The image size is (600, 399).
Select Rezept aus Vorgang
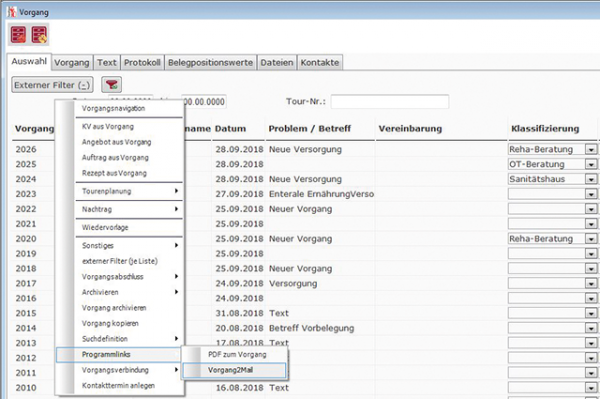click(x=114, y=173)
